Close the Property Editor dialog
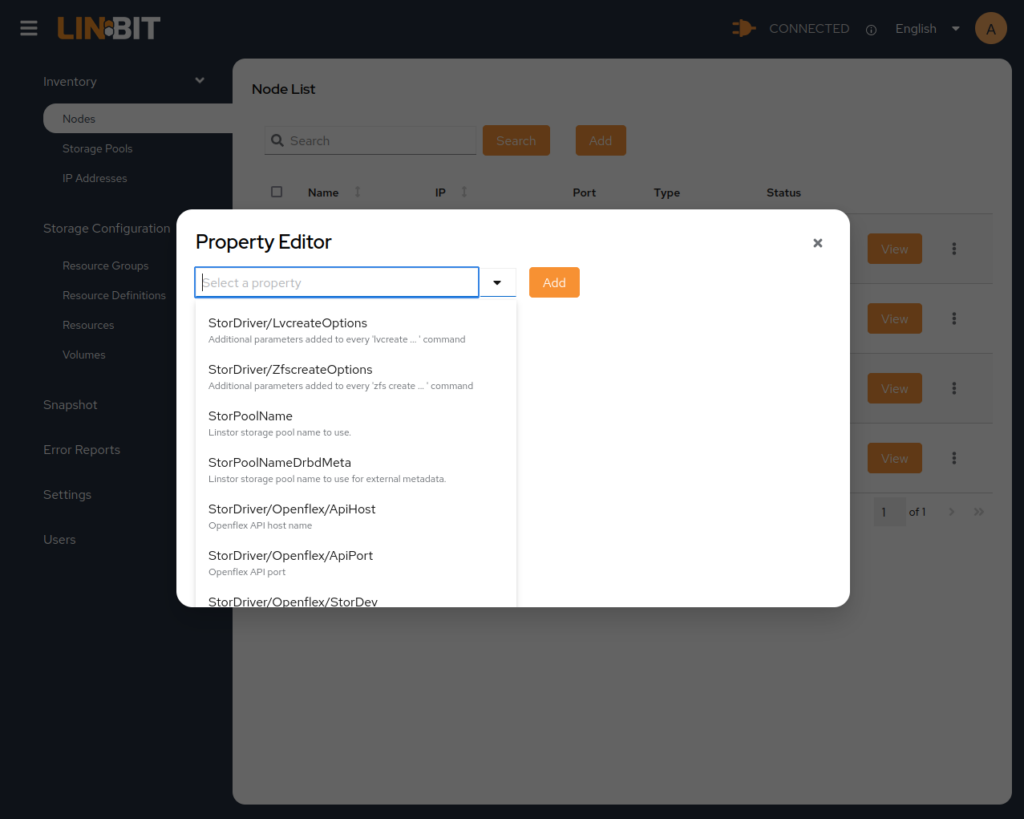Viewport: 1024px width, 819px height. [817, 243]
